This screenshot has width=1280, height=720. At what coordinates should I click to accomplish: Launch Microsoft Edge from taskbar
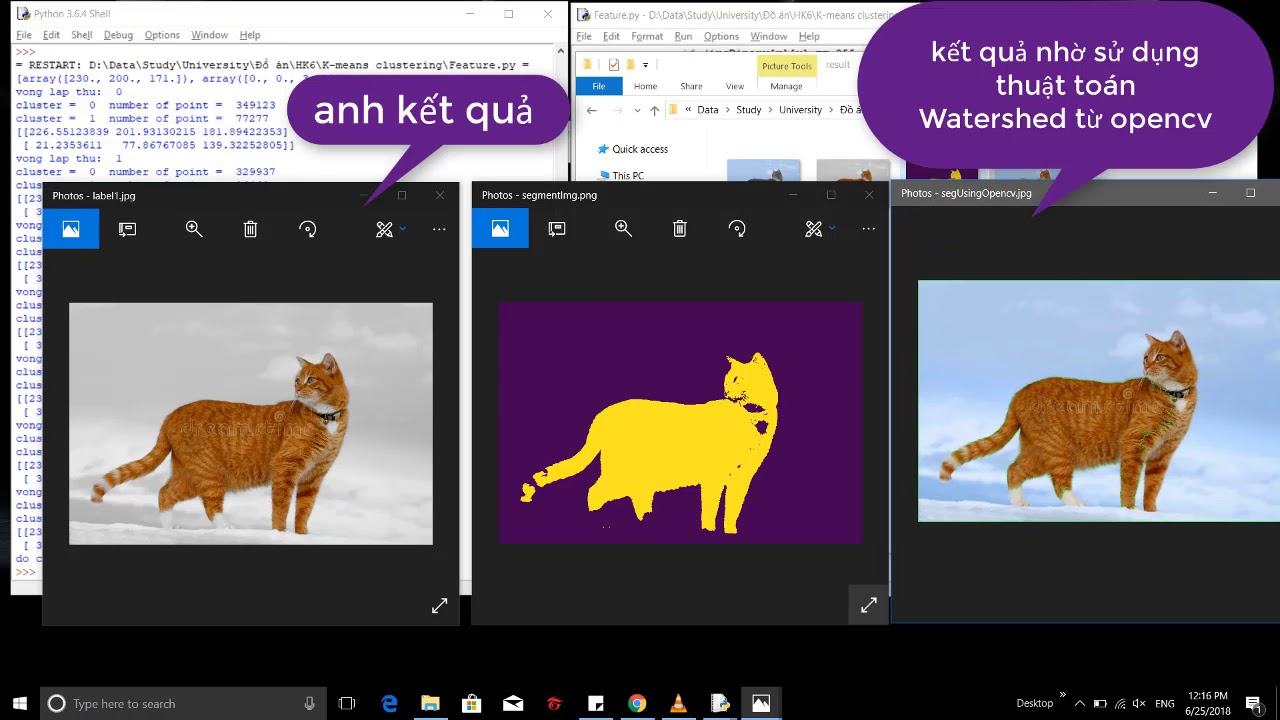pyautogui.click(x=389, y=703)
